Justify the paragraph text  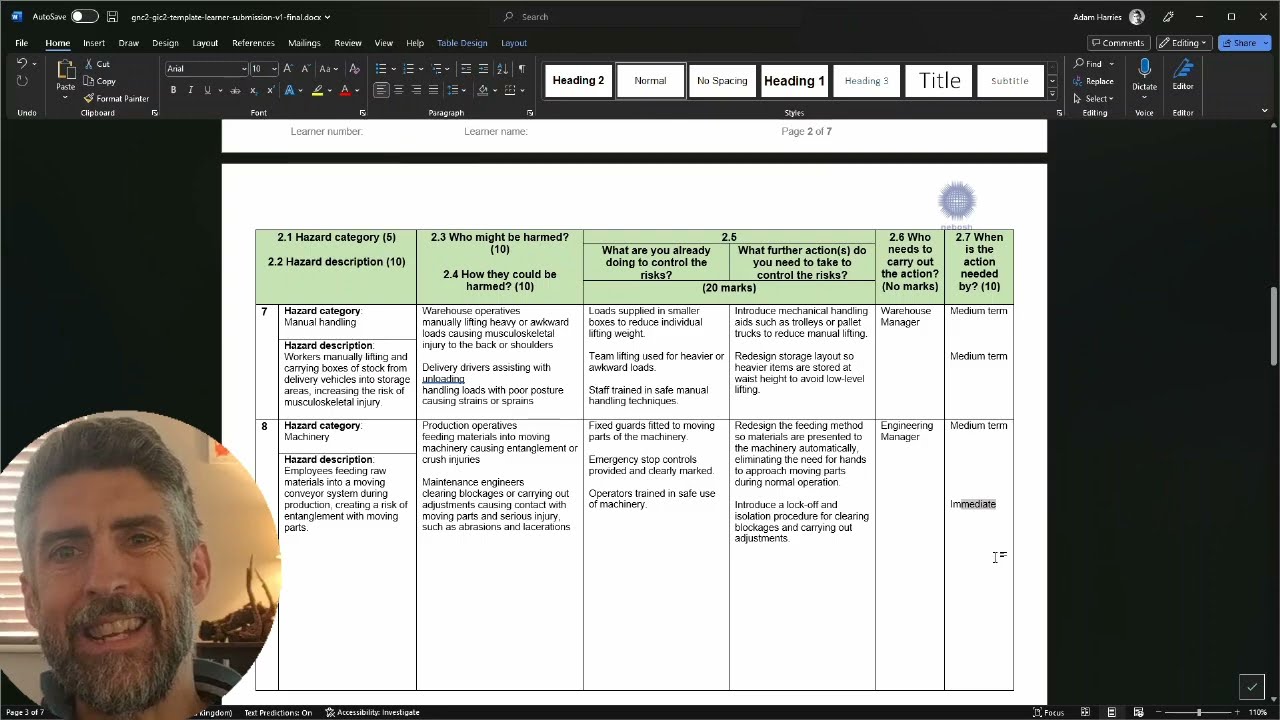(433, 91)
